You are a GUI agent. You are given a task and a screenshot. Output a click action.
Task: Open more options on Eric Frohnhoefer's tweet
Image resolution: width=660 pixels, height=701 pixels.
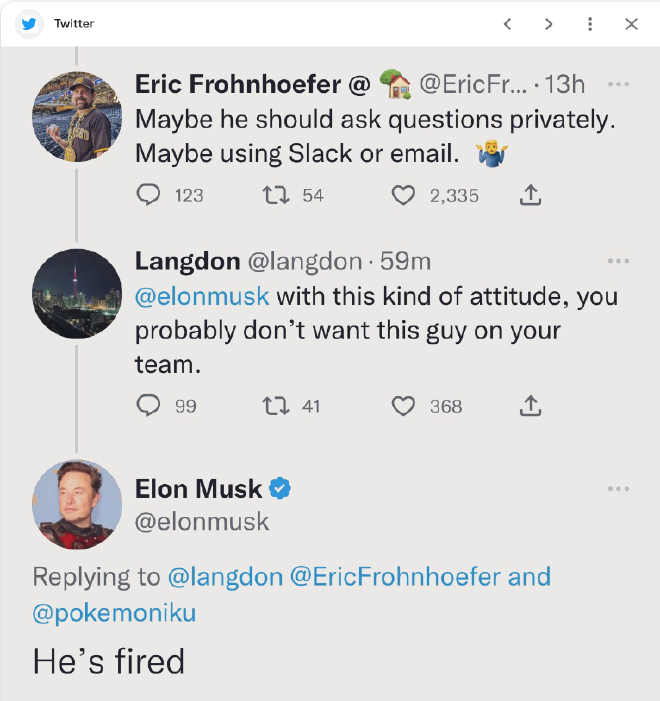coord(618,84)
